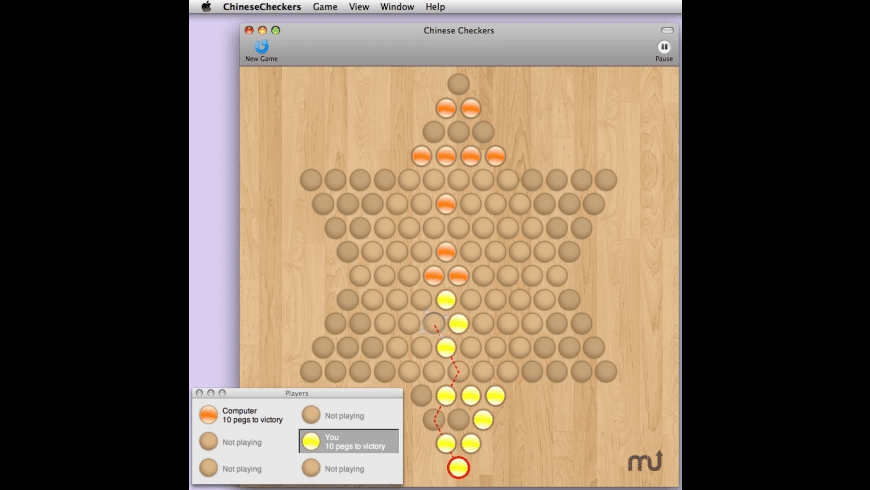Screen dimensions: 870x490
Task: Select the red-circled yellow peg at bottom tip
Action: tap(458, 467)
